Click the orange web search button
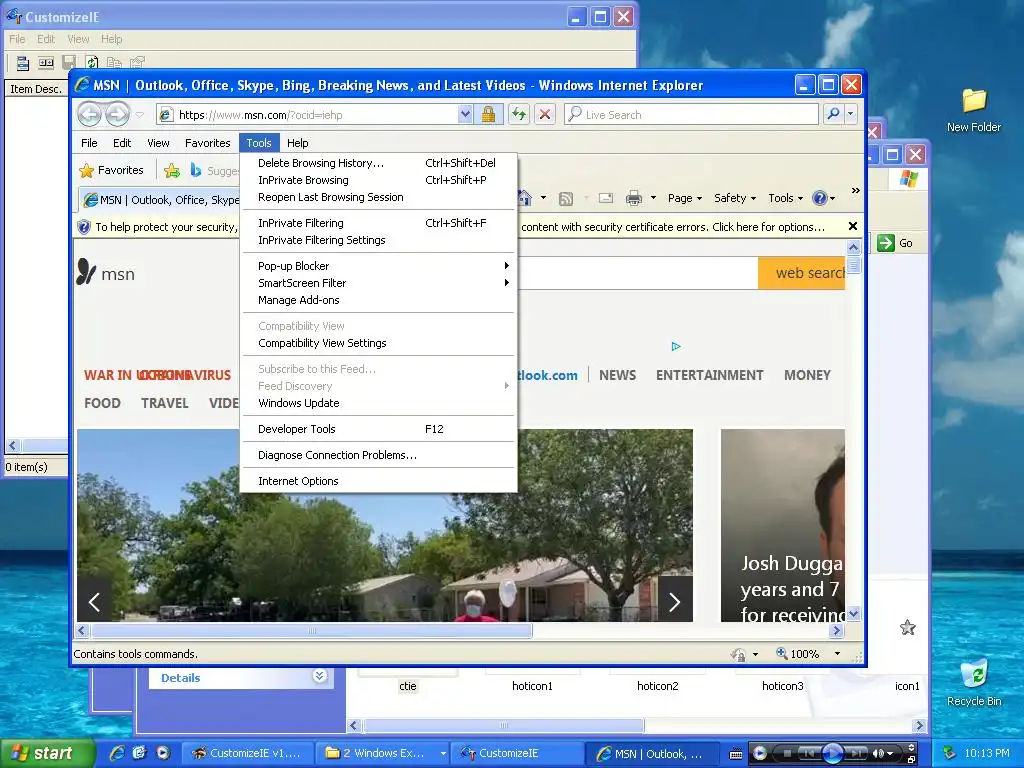 (801, 273)
